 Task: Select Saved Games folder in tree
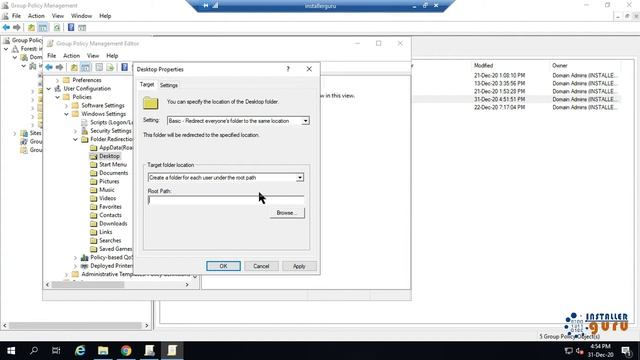116,249
